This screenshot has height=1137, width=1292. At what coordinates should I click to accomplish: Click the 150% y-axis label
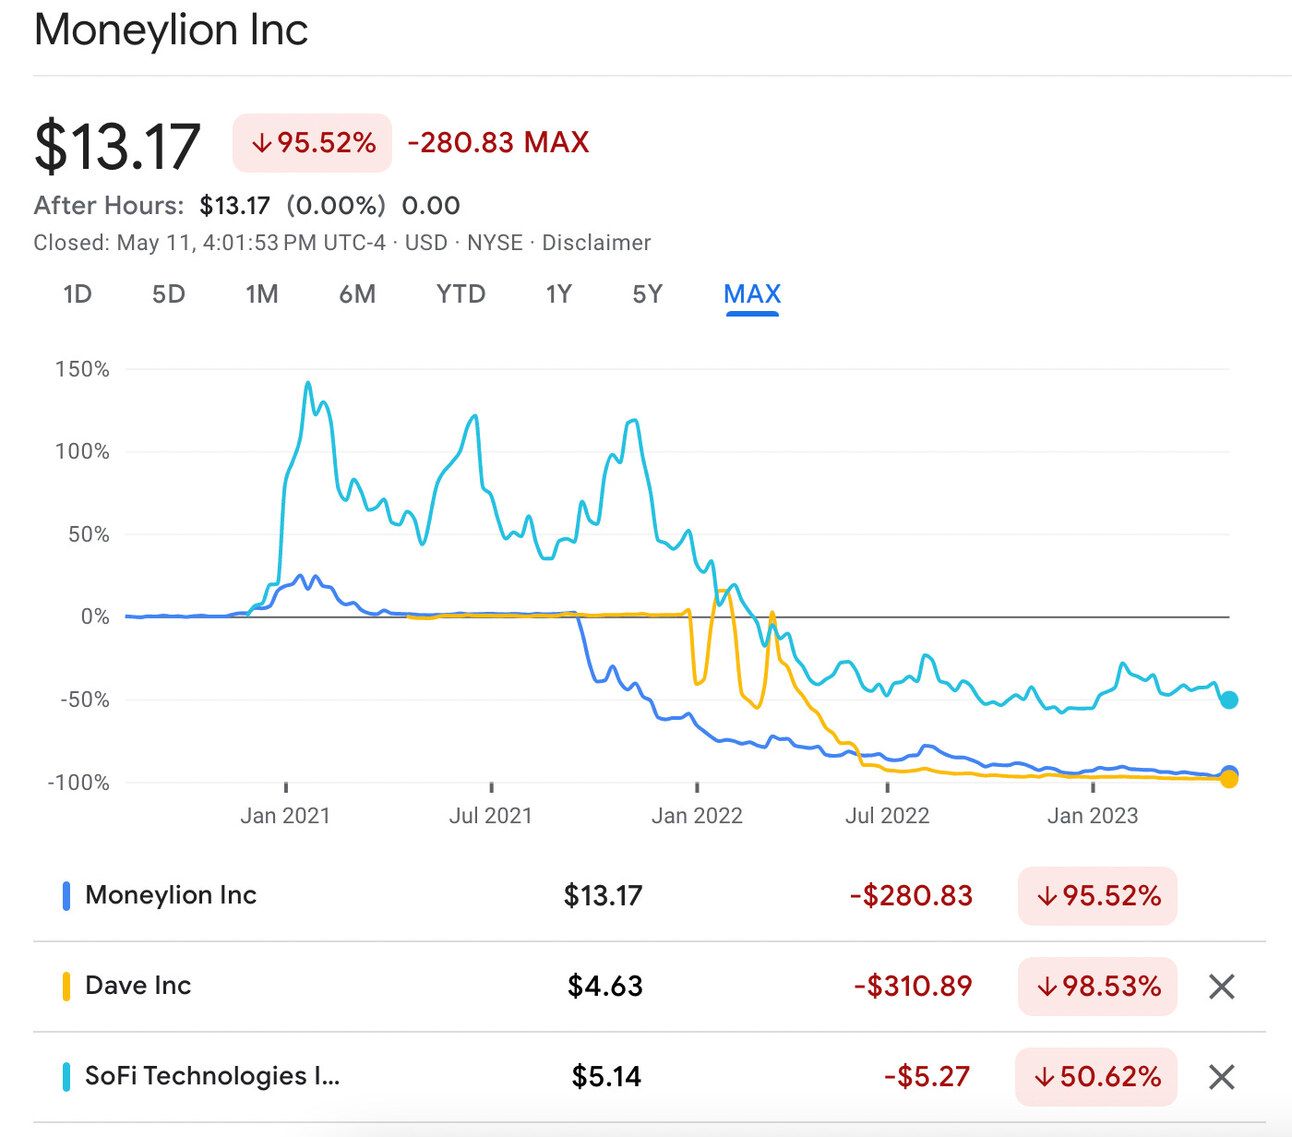[x=82, y=369]
